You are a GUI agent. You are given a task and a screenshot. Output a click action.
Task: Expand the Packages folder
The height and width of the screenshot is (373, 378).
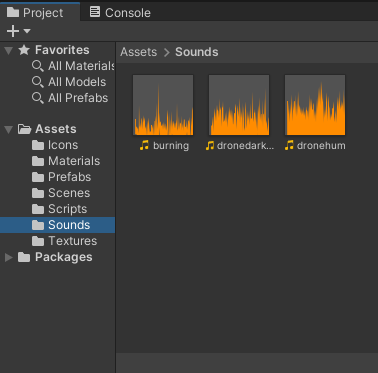[x=8, y=257]
